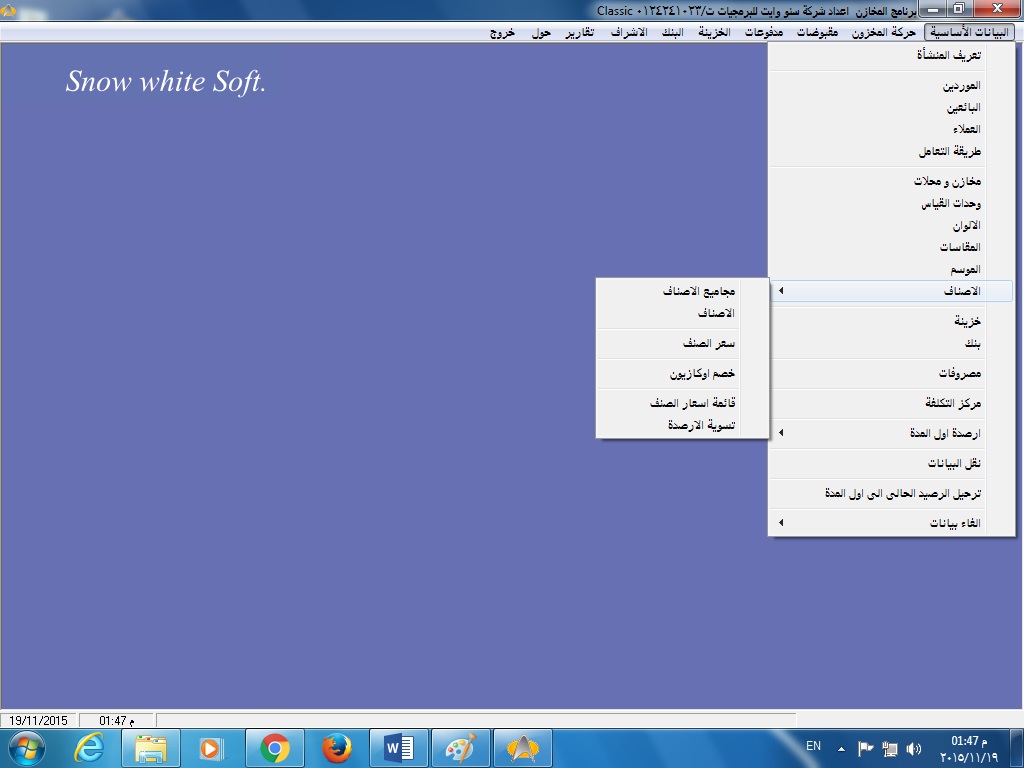
Task: Select خصم اوكازيون submenu entry
Action: click(x=702, y=373)
